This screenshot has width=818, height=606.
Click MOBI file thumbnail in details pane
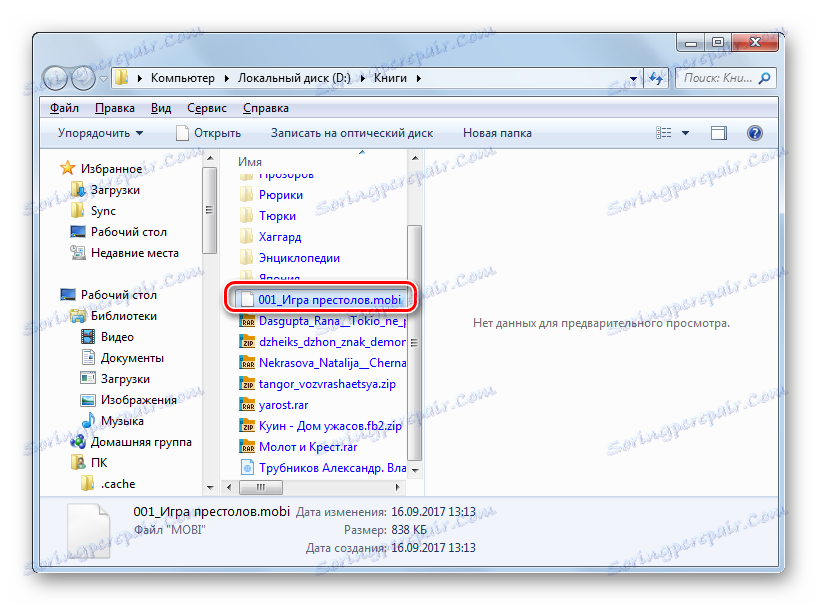coord(89,530)
